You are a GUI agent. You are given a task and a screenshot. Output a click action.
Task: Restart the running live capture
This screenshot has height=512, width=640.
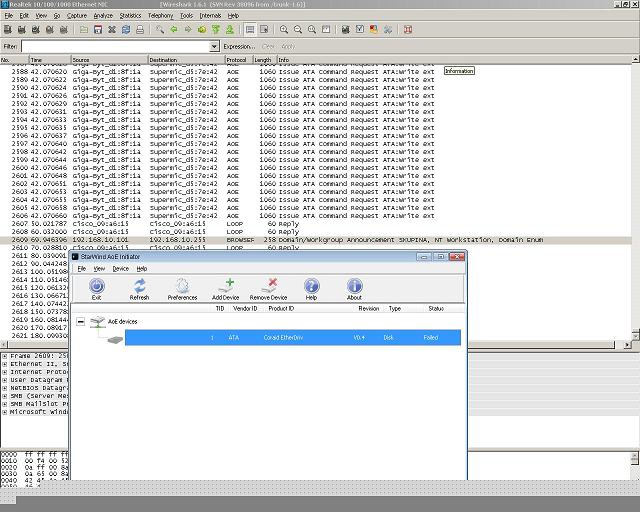click(63, 29)
